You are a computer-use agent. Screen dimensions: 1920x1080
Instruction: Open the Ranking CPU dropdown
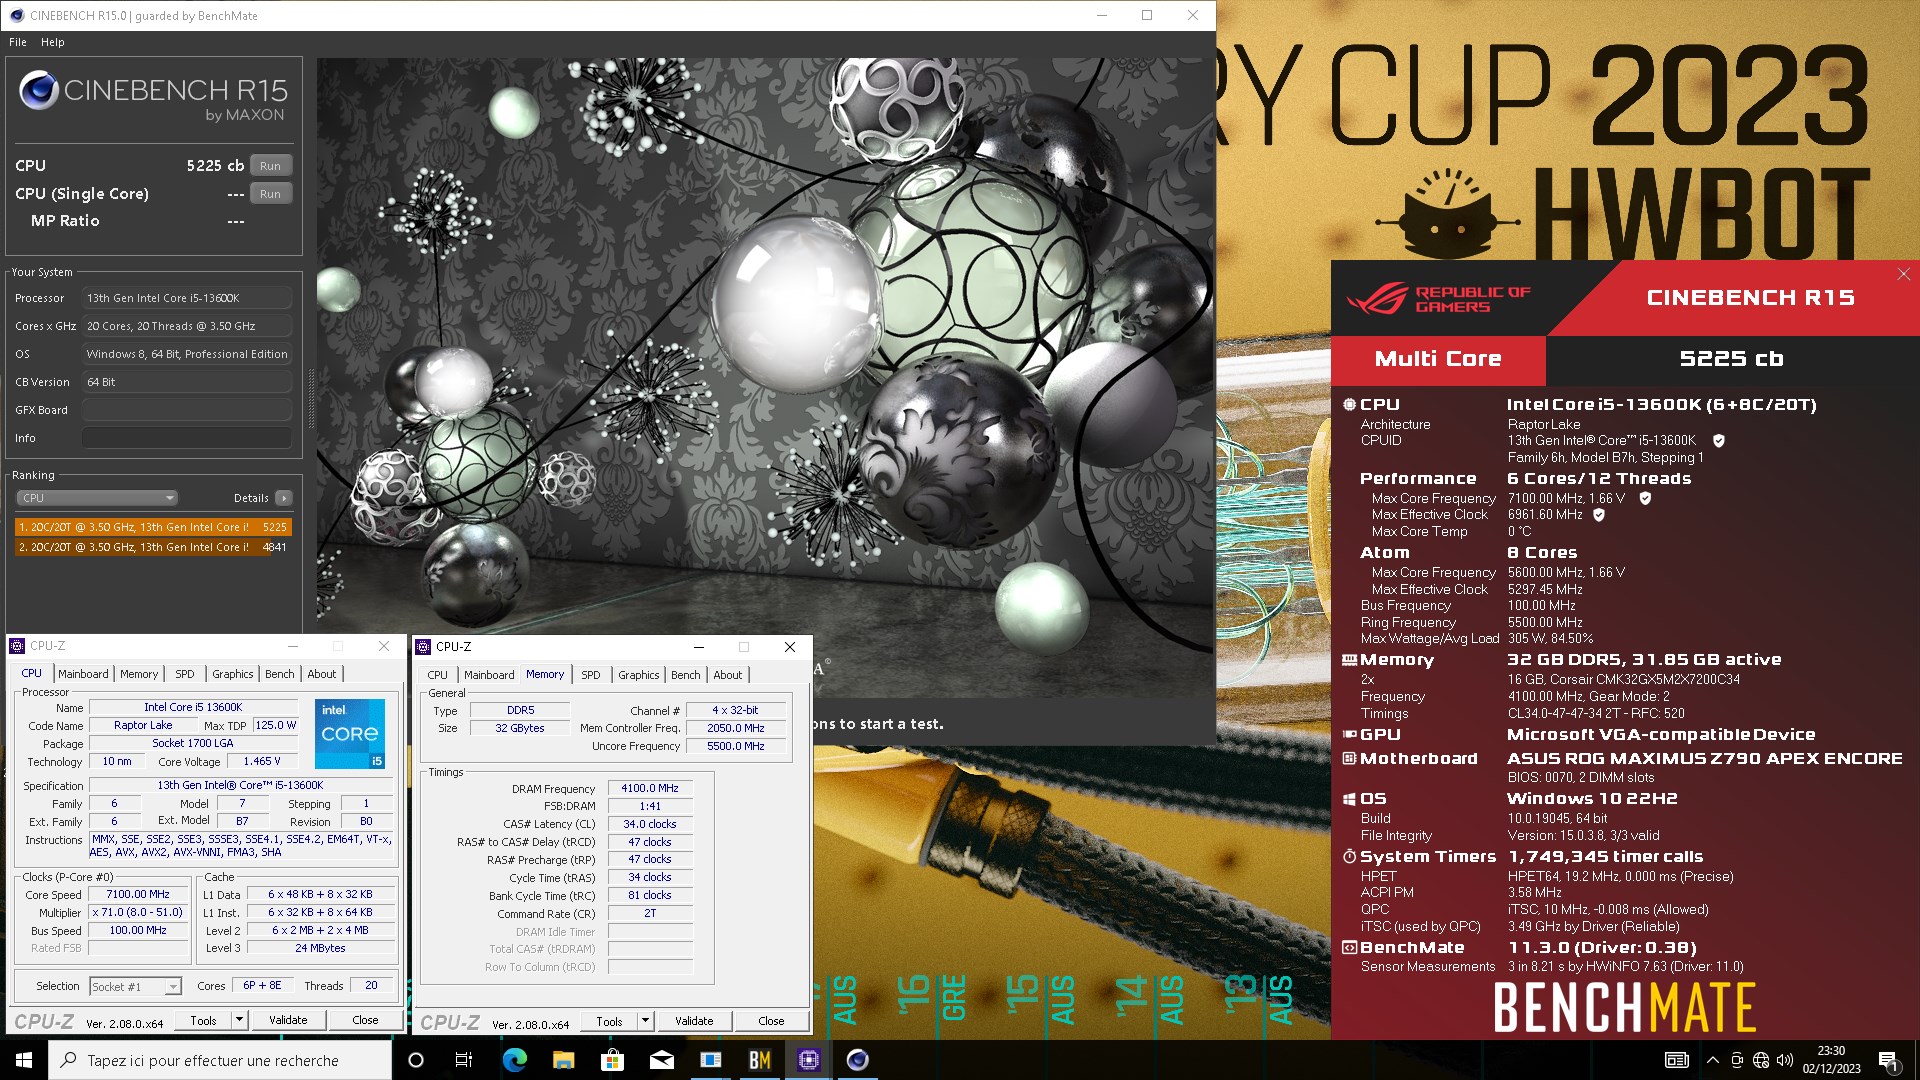coord(97,498)
